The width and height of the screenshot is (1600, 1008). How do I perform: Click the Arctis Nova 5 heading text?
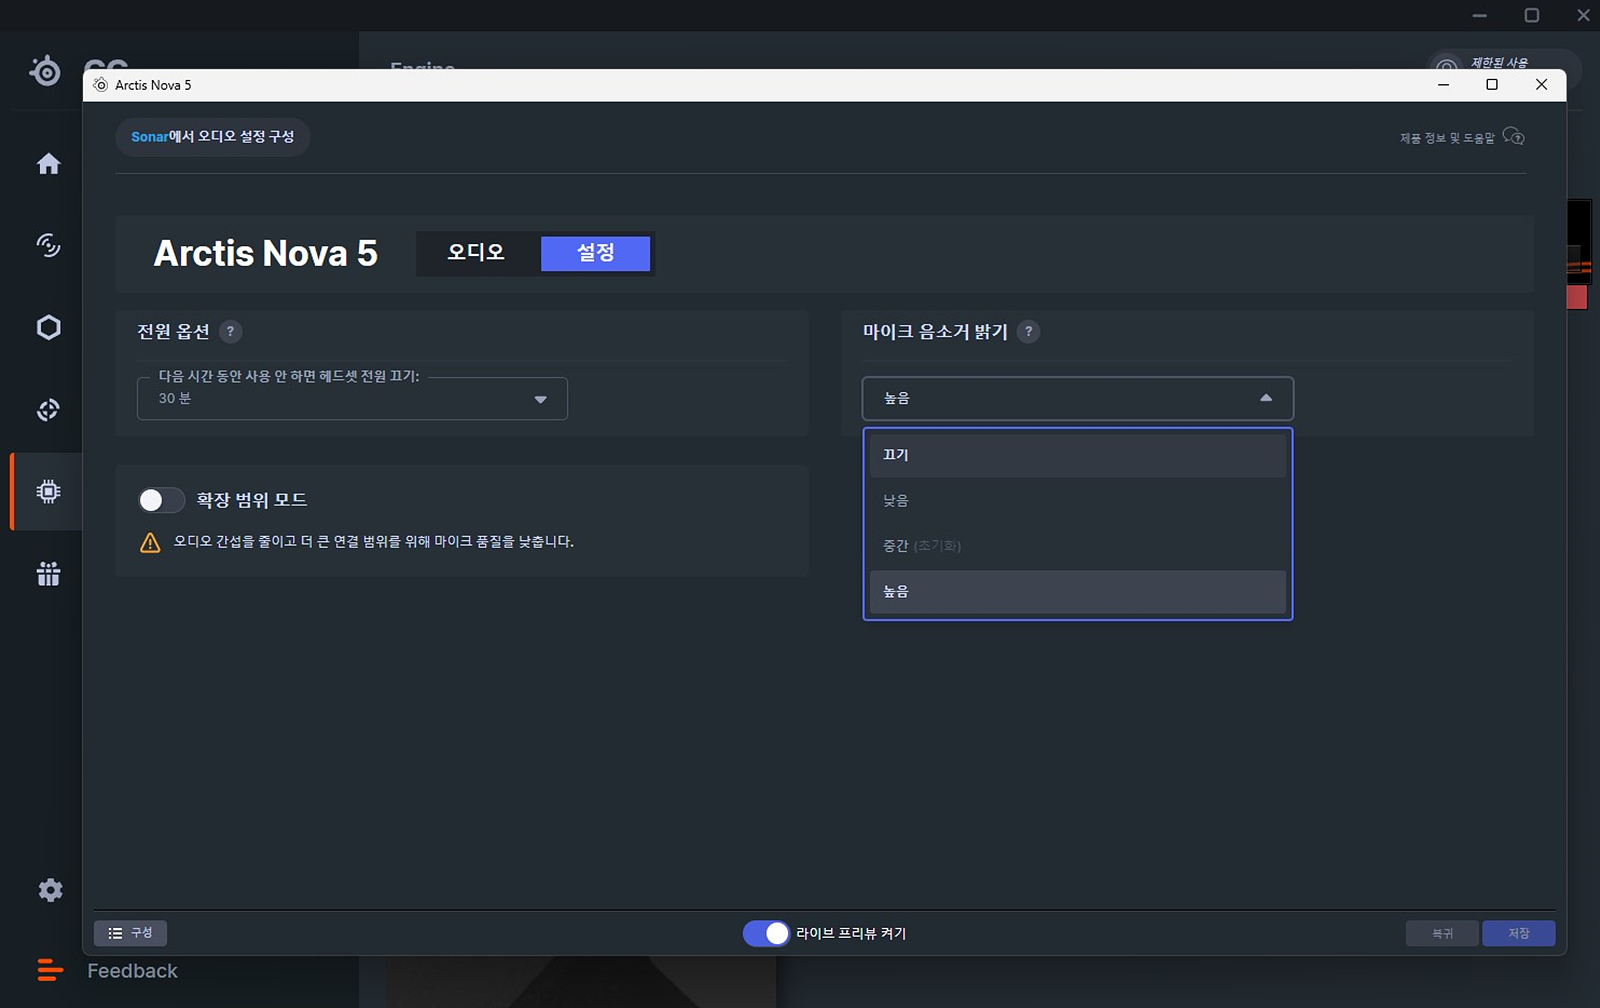coord(266,253)
